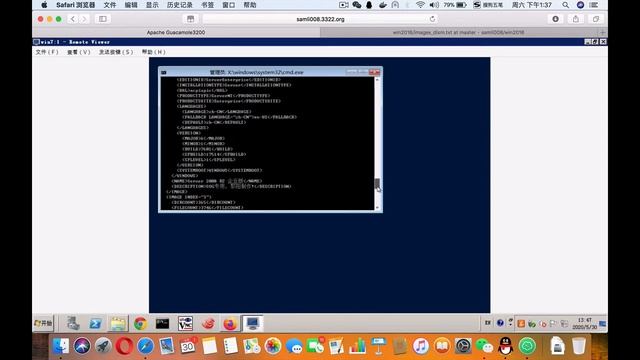Image resolution: width=640 pixels, height=360 pixels.
Task: Click the cmd.exe window title bar
Action: pyautogui.click(x=256, y=72)
